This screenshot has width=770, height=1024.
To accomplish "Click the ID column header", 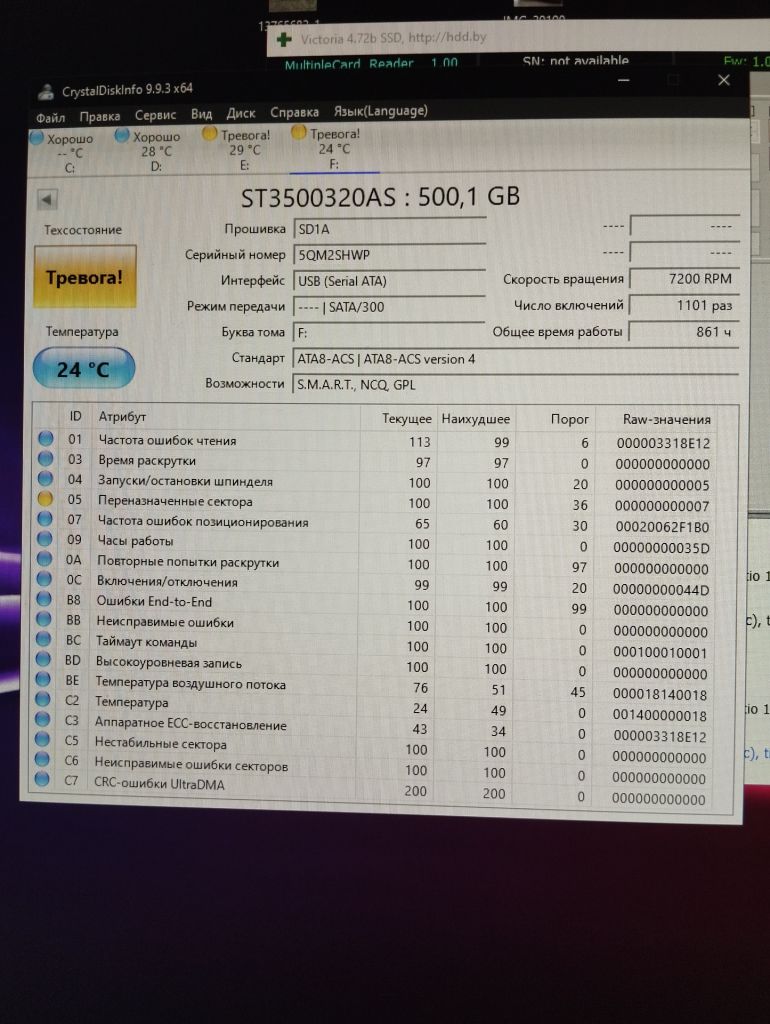I will (x=75, y=417).
